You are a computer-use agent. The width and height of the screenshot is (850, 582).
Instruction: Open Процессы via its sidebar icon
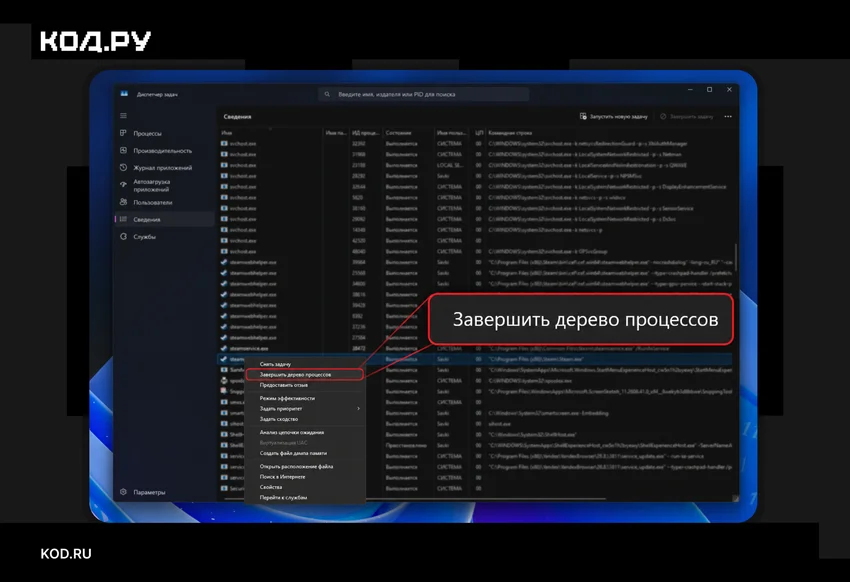(x=124, y=133)
